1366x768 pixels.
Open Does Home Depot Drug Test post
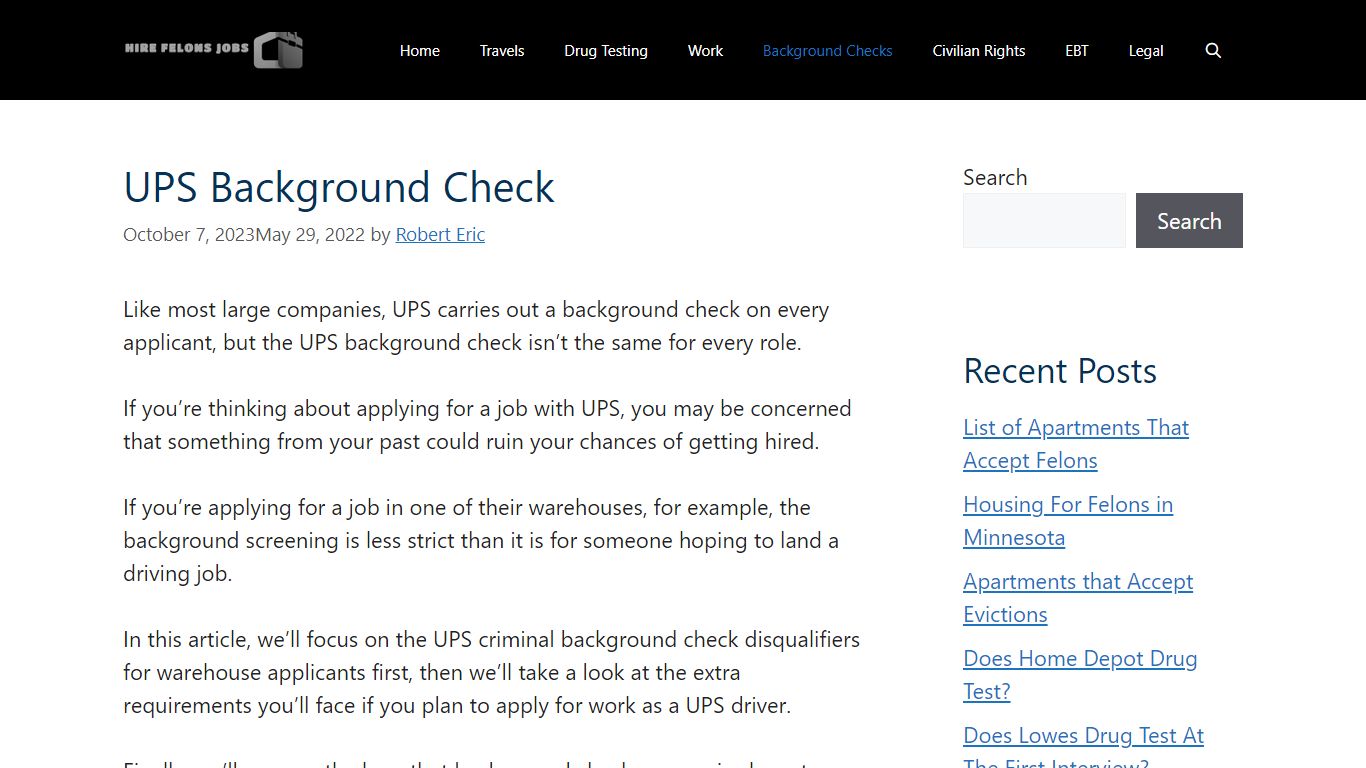click(x=1080, y=675)
